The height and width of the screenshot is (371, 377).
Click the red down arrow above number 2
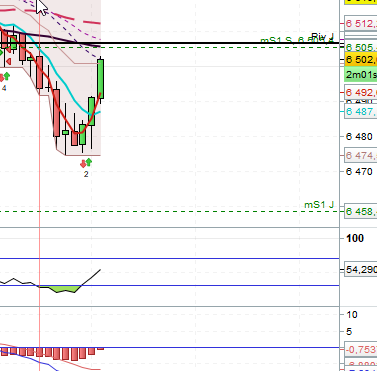pyautogui.click(x=83, y=164)
